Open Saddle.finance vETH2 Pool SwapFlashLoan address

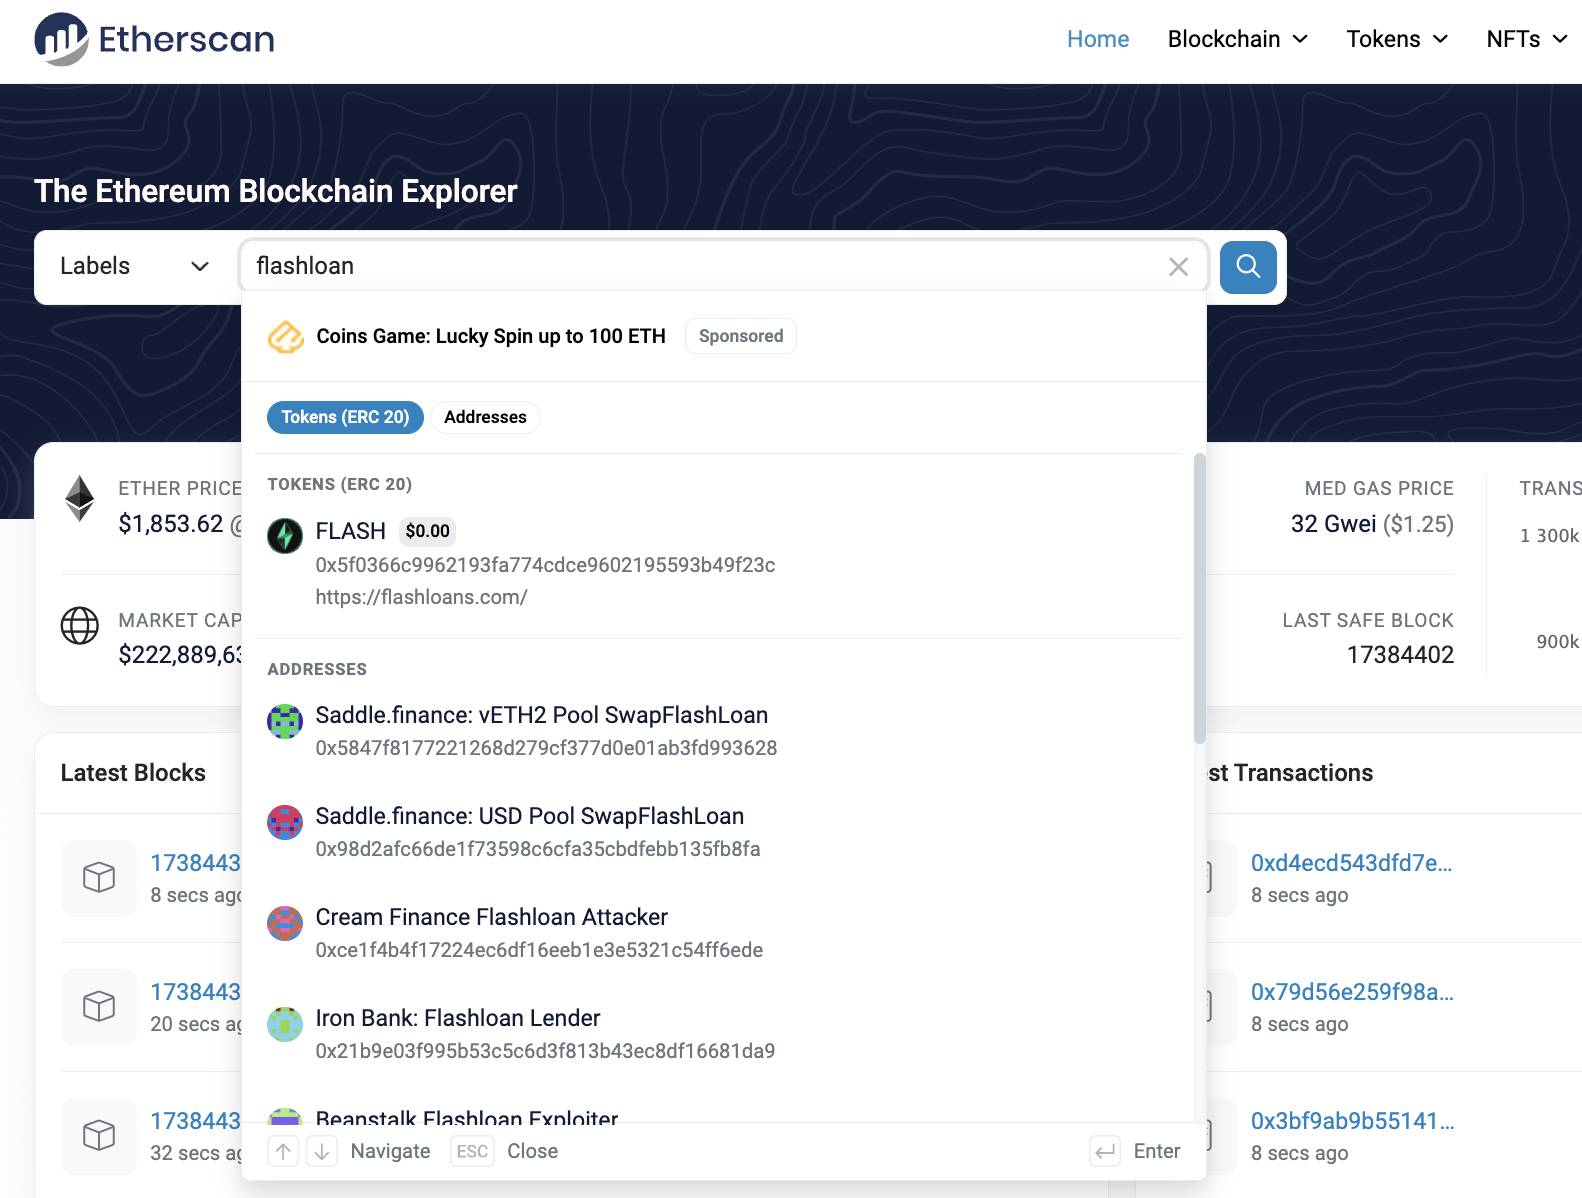pyautogui.click(x=718, y=731)
